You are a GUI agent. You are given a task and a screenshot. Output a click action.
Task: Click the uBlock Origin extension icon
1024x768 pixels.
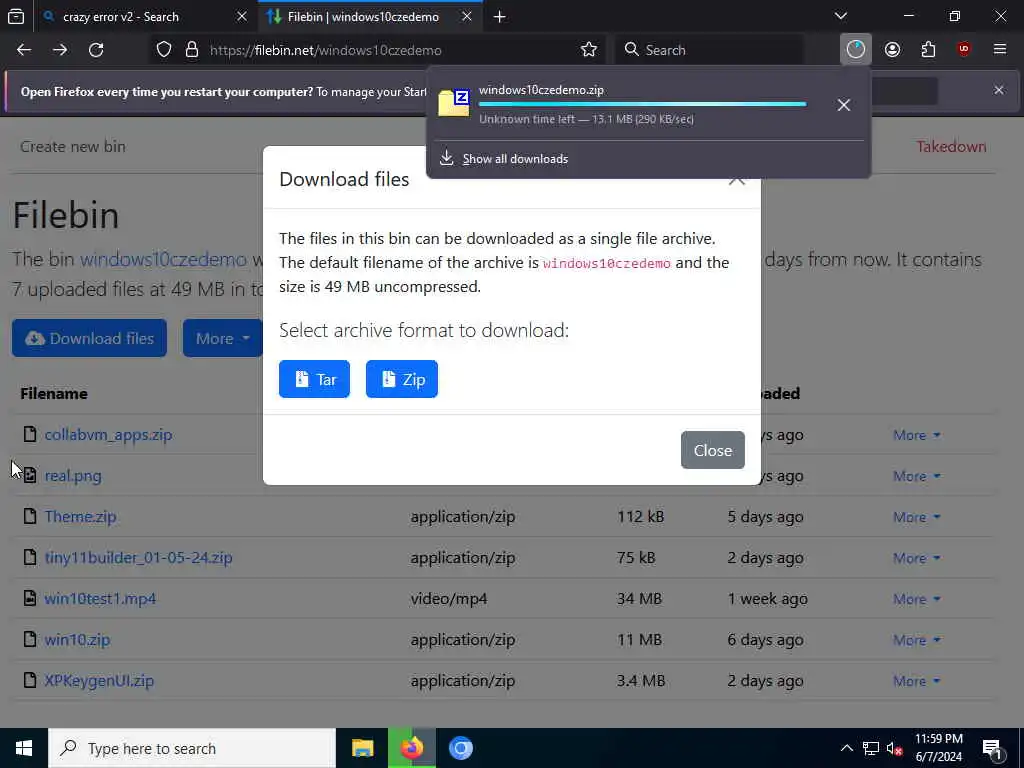[963, 50]
